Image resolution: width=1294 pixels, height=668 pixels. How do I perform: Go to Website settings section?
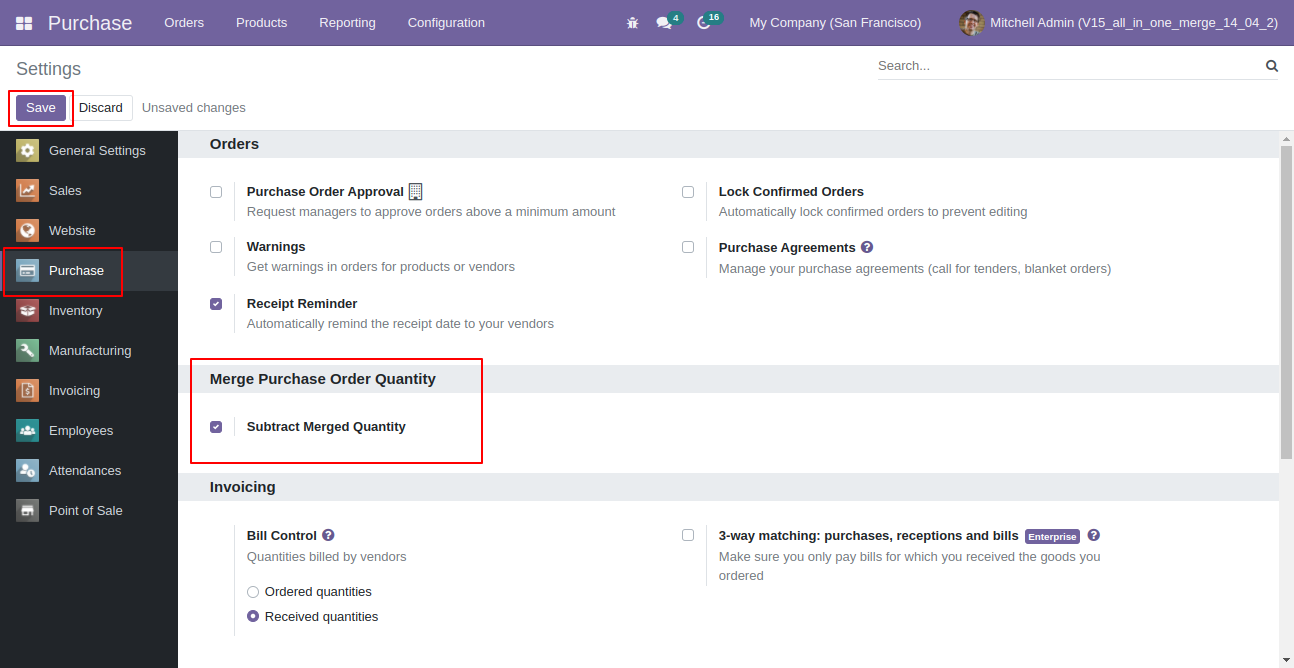tap(89, 231)
